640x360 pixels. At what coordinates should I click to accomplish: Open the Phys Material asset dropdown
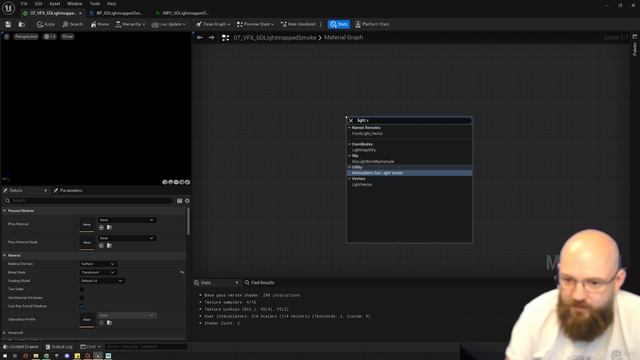[x=127, y=220]
